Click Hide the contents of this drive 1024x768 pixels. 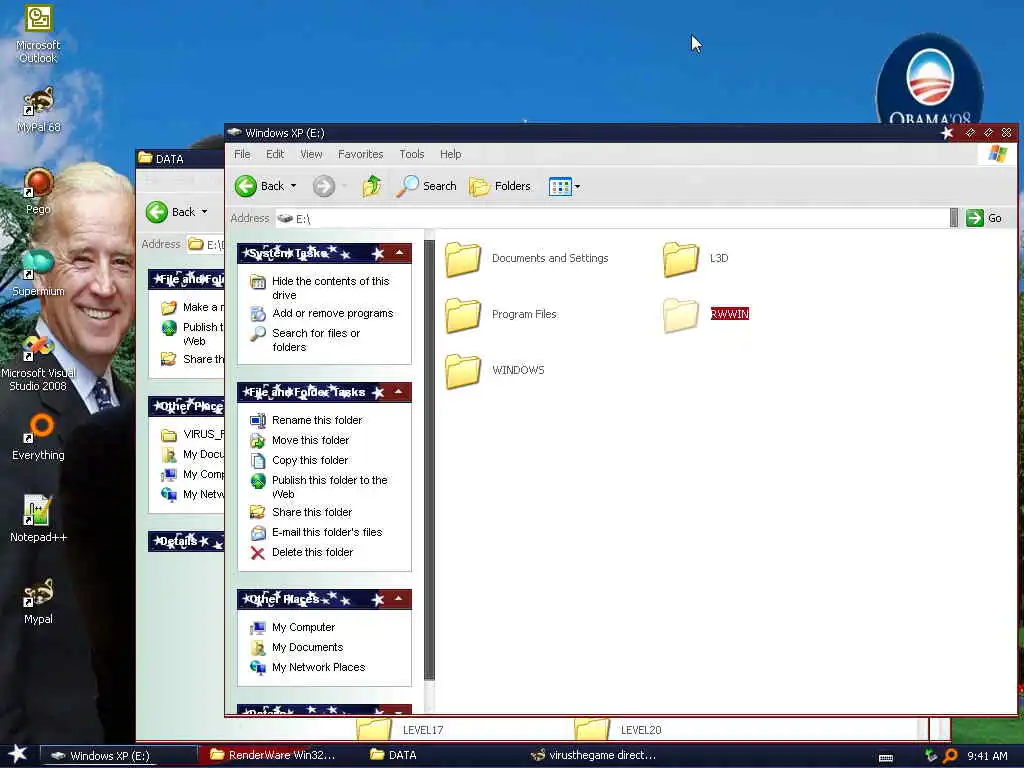point(330,288)
